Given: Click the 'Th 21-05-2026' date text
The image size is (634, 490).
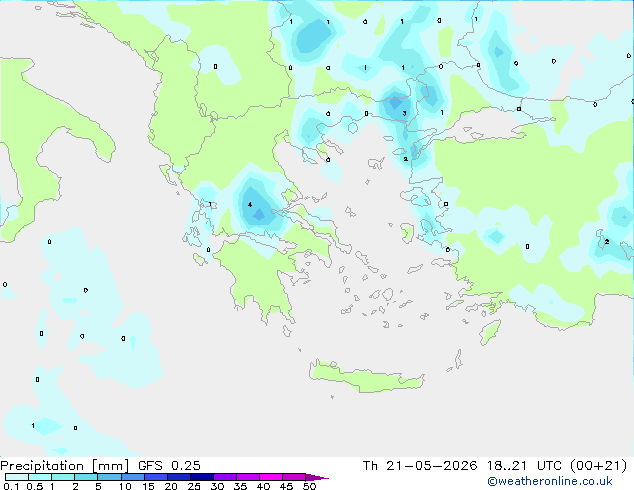Looking at the screenshot, I should coord(420,466).
